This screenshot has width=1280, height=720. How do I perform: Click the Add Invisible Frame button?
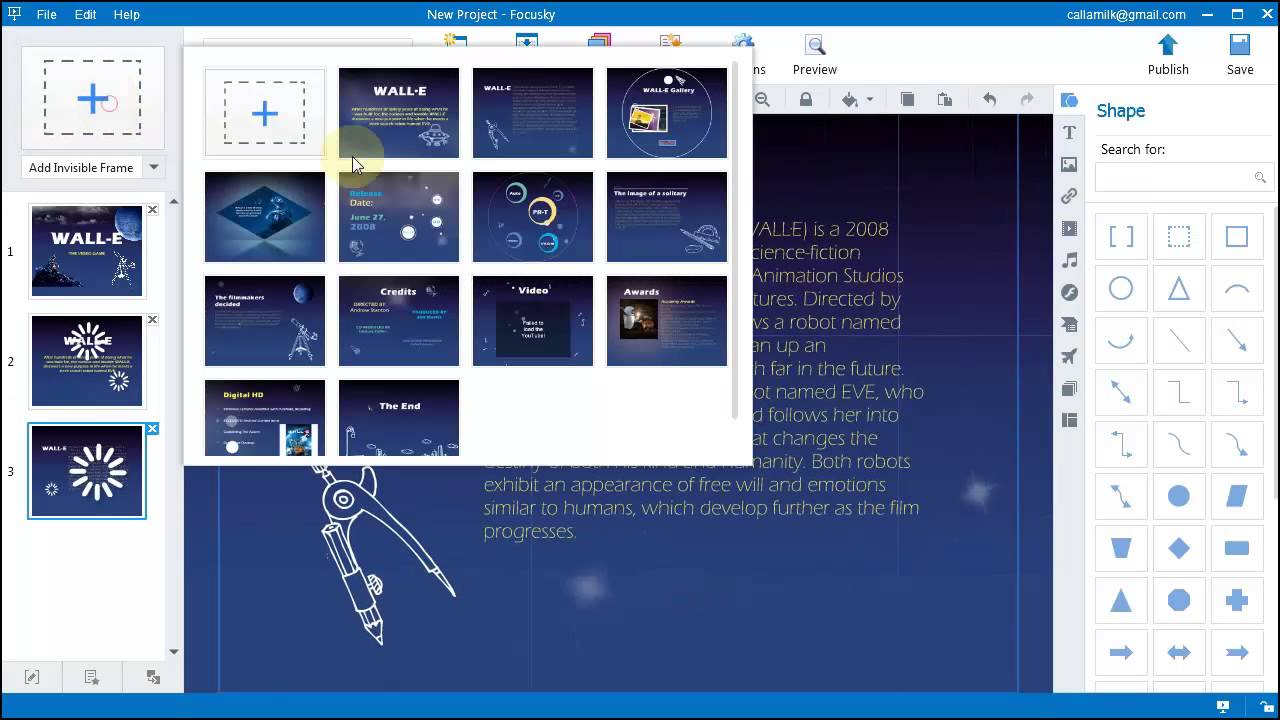pyautogui.click(x=81, y=167)
